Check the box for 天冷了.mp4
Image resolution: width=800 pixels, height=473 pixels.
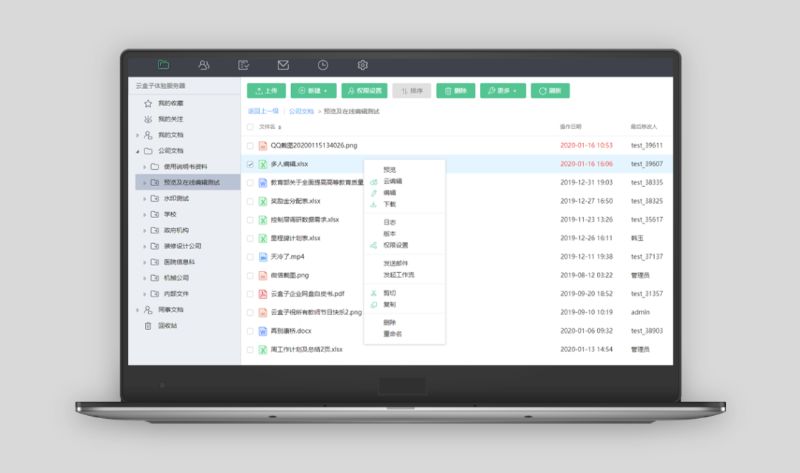tap(250, 257)
